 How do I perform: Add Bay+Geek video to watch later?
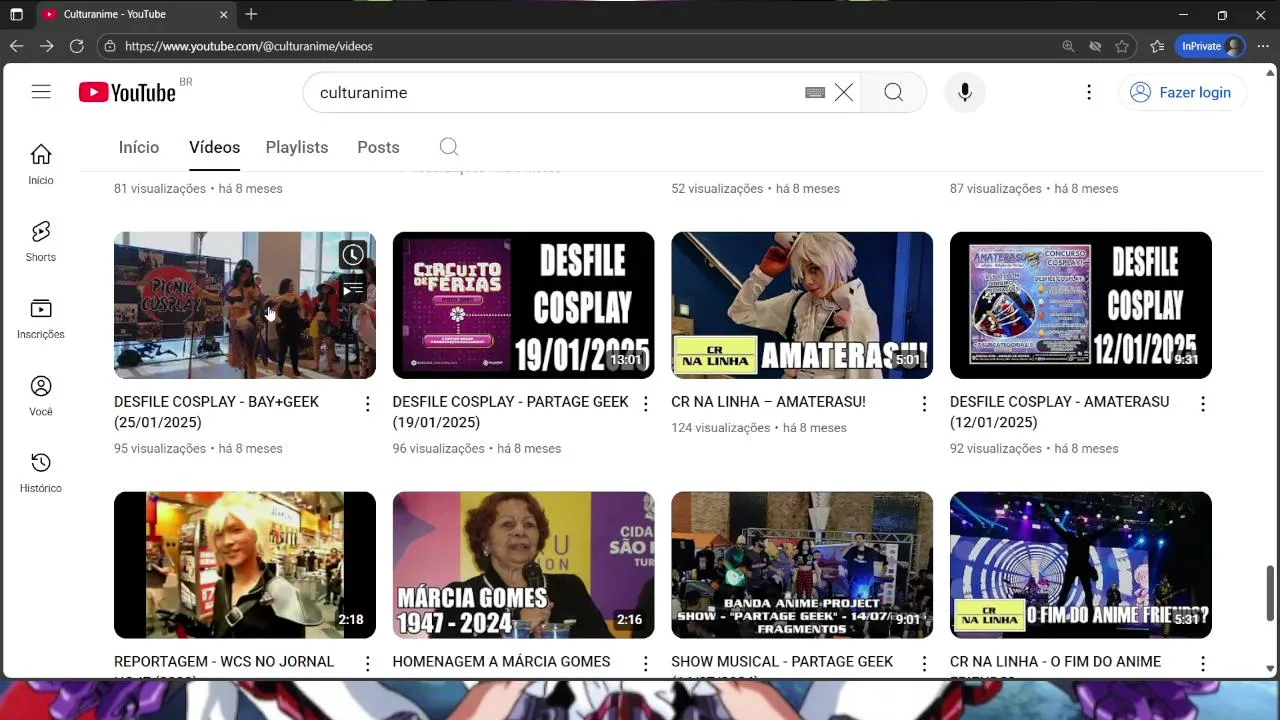coord(352,255)
